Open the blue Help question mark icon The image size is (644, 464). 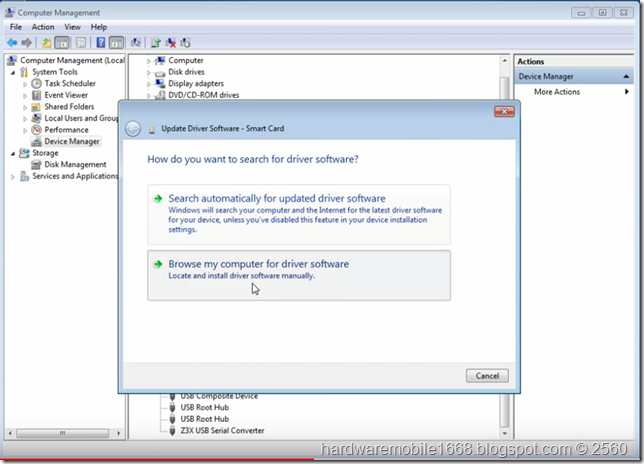(101, 42)
